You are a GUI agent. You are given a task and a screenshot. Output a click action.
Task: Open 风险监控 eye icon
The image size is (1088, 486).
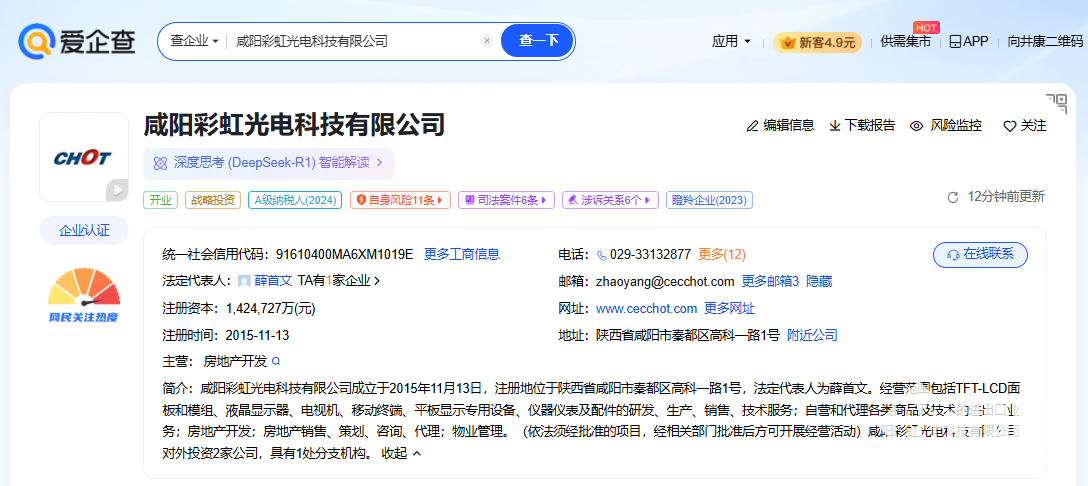coord(916,126)
